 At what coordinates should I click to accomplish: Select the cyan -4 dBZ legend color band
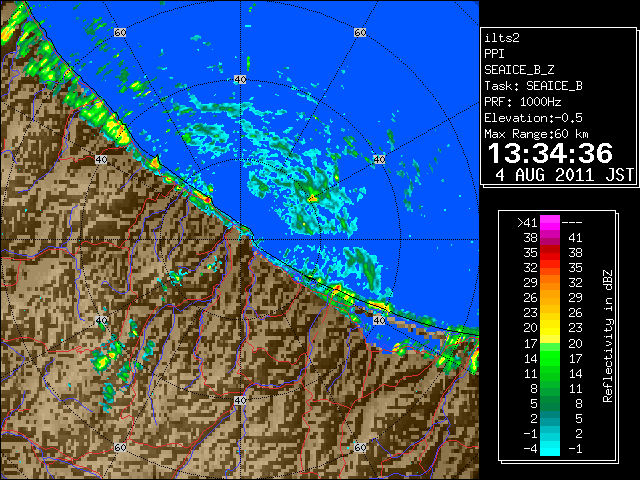tap(550, 449)
